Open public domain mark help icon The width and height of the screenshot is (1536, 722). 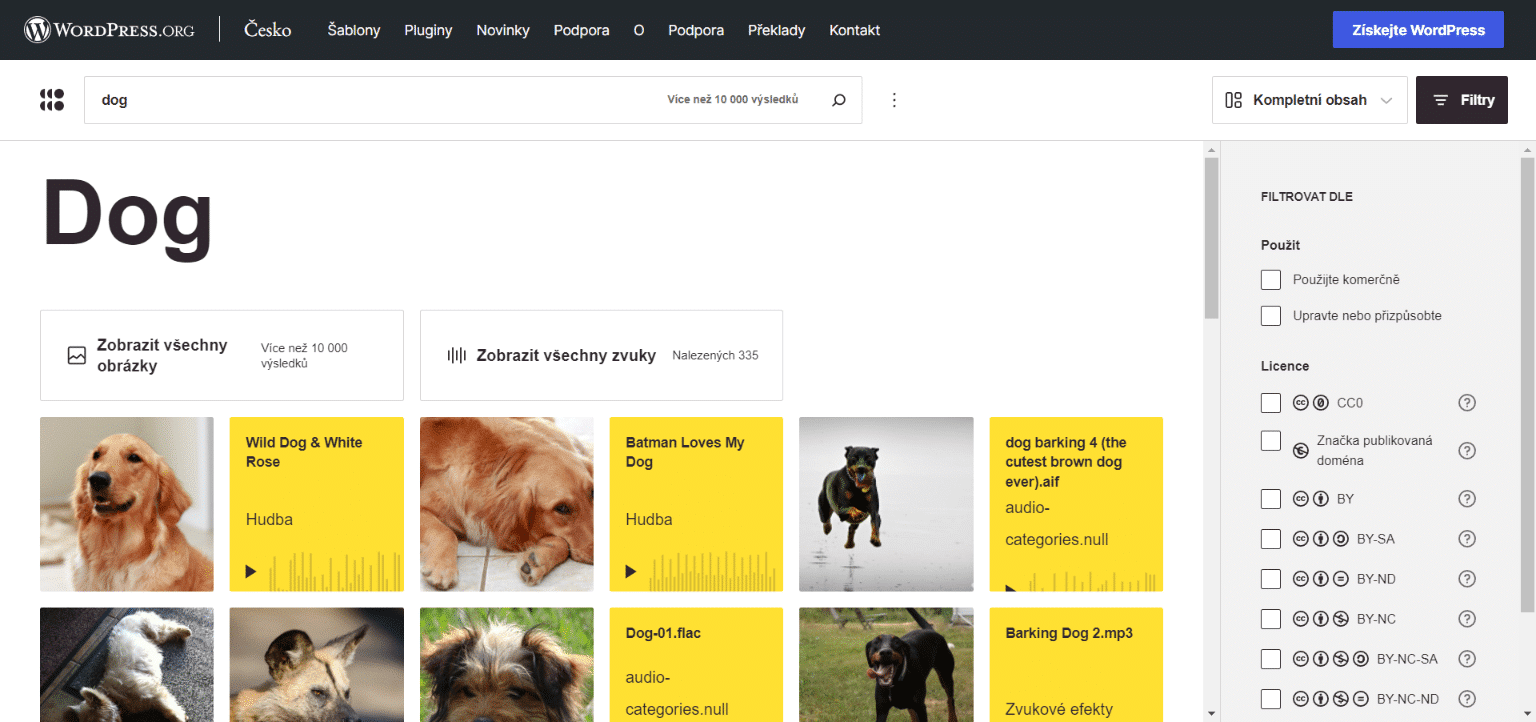tap(1467, 451)
